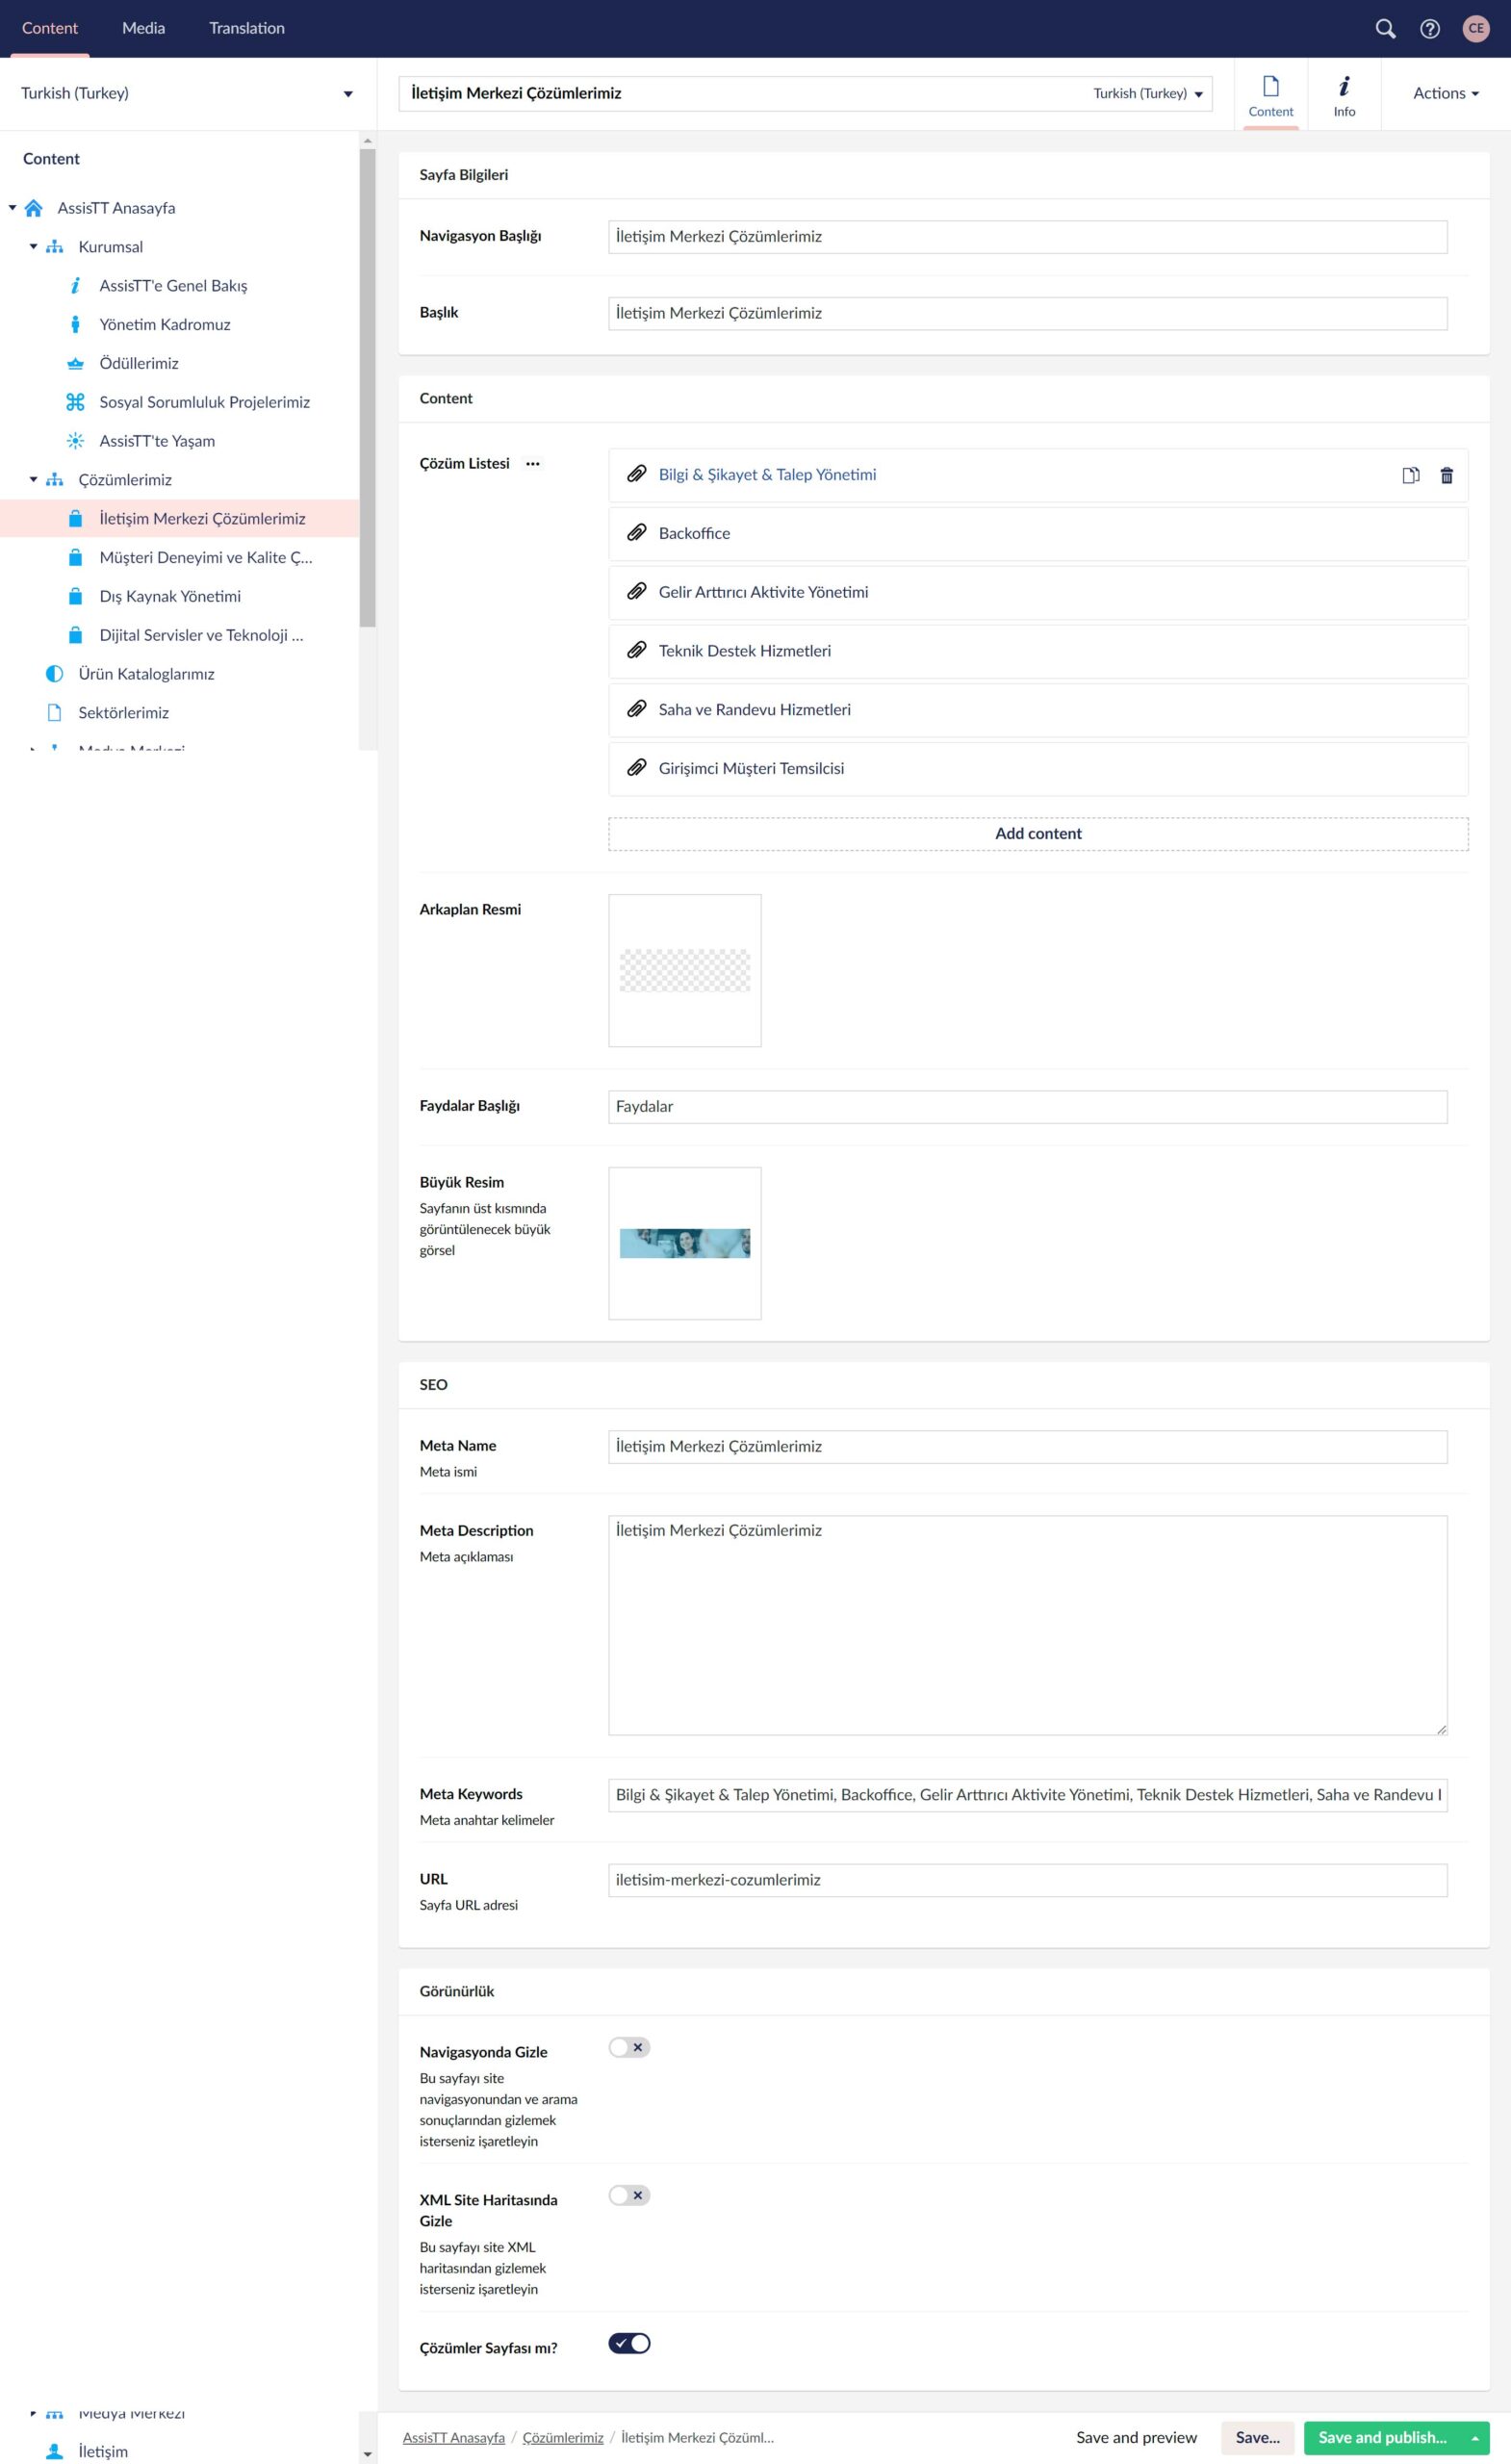The width and height of the screenshot is (1511, 2464).
Task: Toggle the Navigasyonda Gizle switch
Action: [629, 2047]
